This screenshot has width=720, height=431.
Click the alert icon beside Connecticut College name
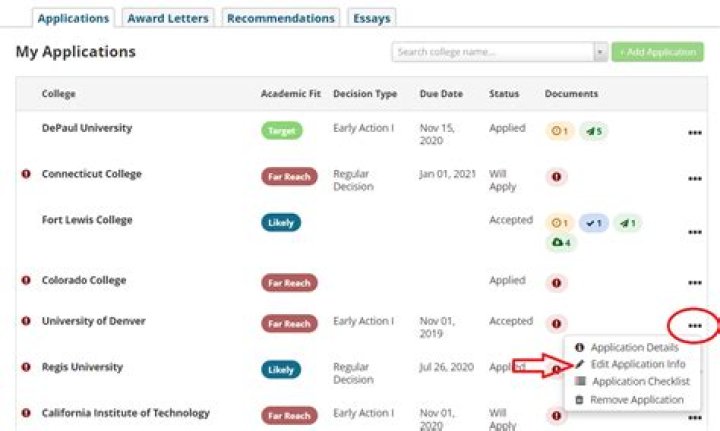click(x=26, y=174)
